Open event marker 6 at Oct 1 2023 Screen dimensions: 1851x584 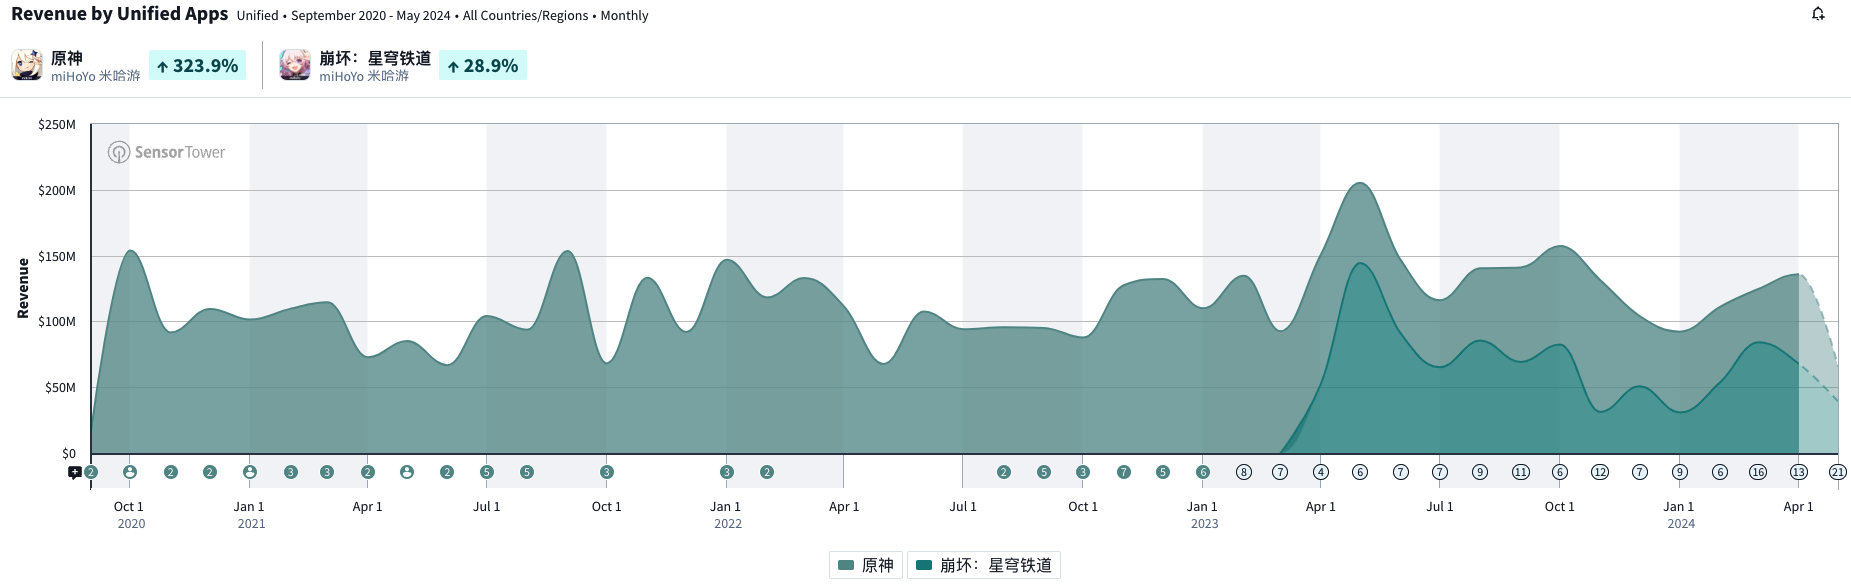1560,472
